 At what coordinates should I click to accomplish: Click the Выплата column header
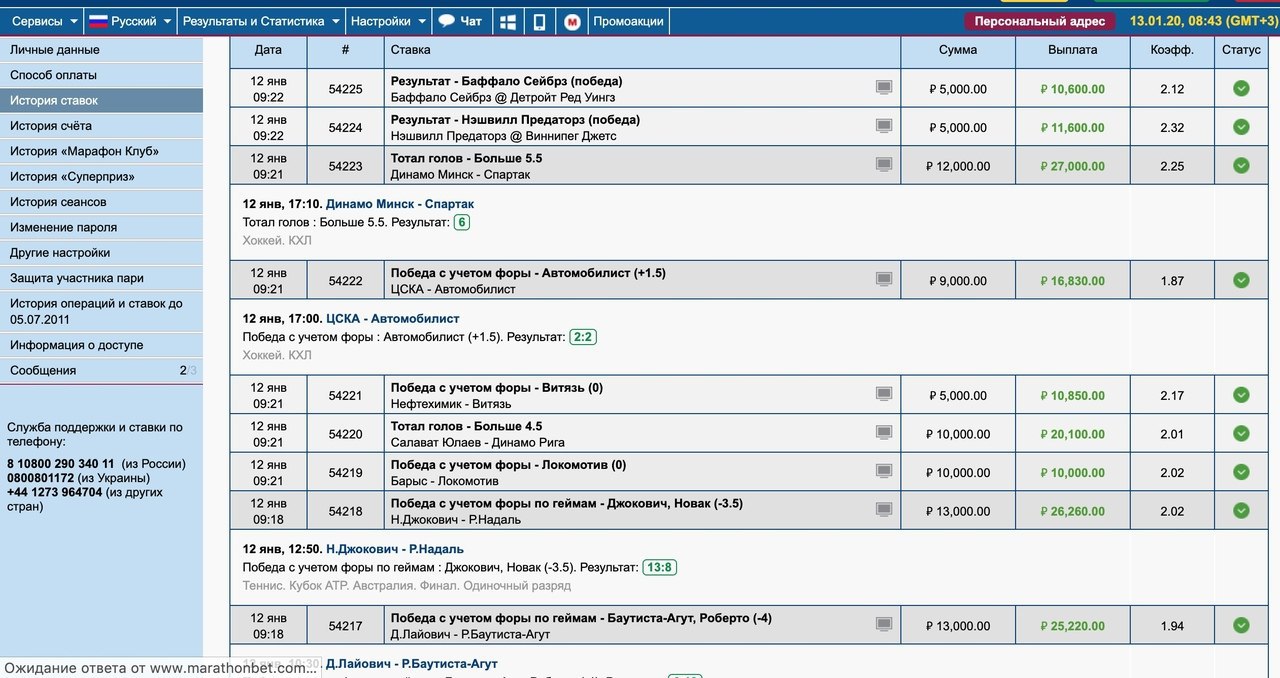1073,50
